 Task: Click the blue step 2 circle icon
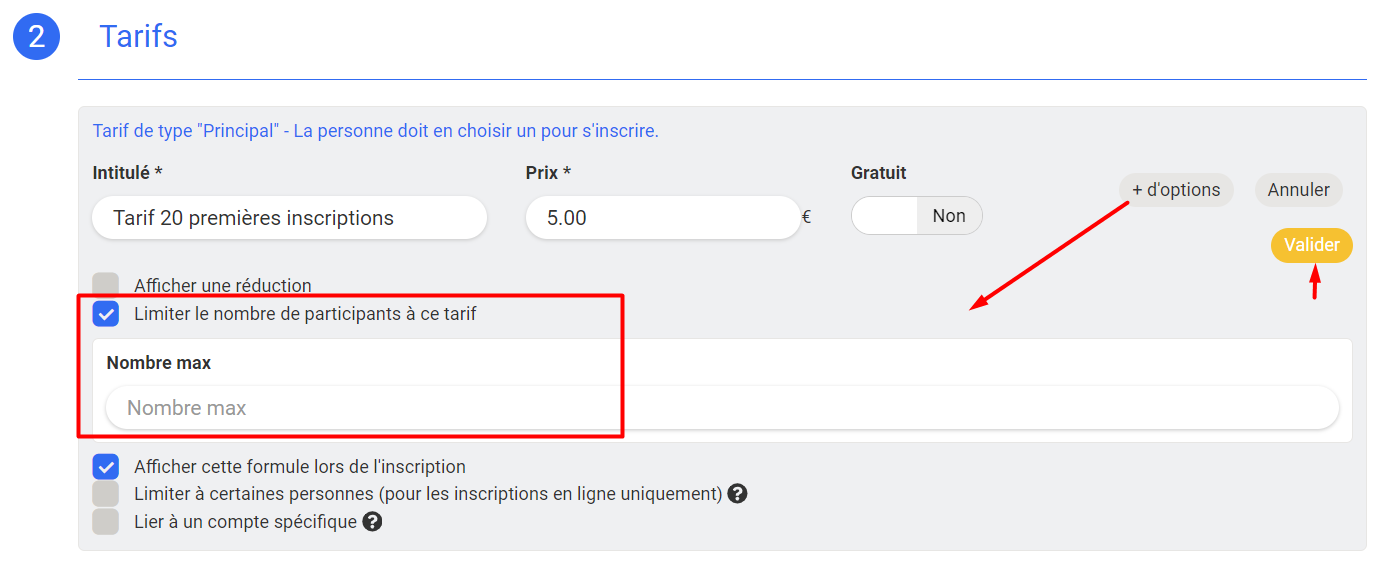[37, 36]
